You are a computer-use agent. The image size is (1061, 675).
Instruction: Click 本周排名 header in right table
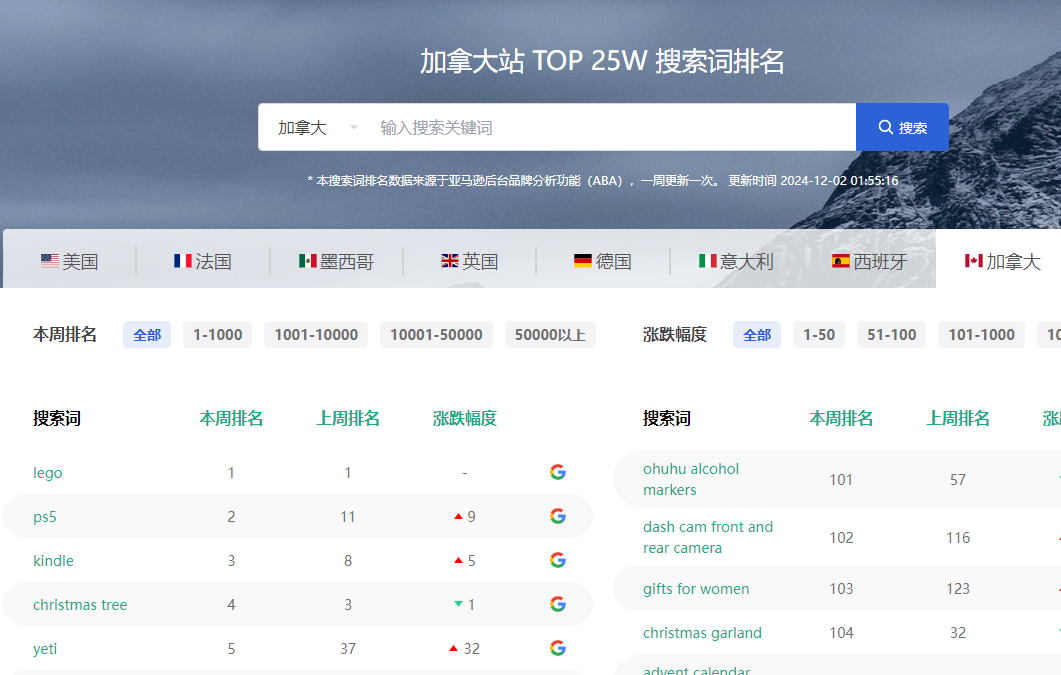click(x=841, y=418)
